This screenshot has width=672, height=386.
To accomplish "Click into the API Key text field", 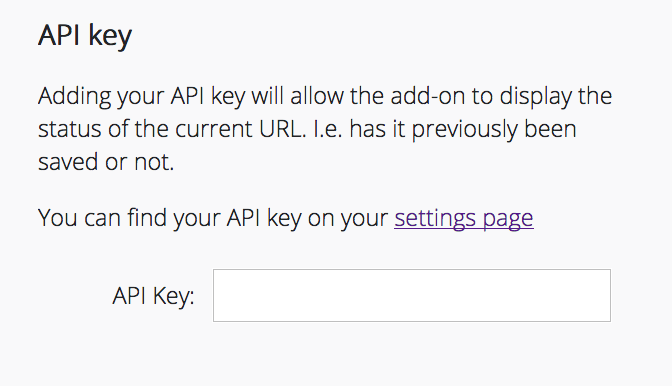I will [412, 295].
